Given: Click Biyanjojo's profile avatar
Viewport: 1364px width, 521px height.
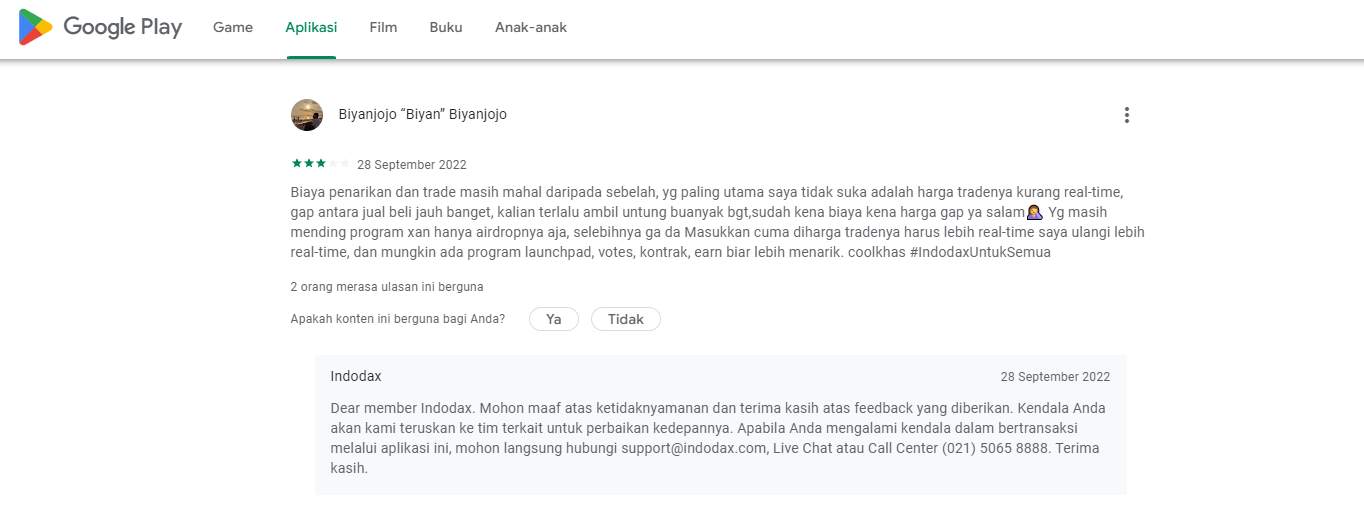Looking at the screenshot, I should [307, 115].
